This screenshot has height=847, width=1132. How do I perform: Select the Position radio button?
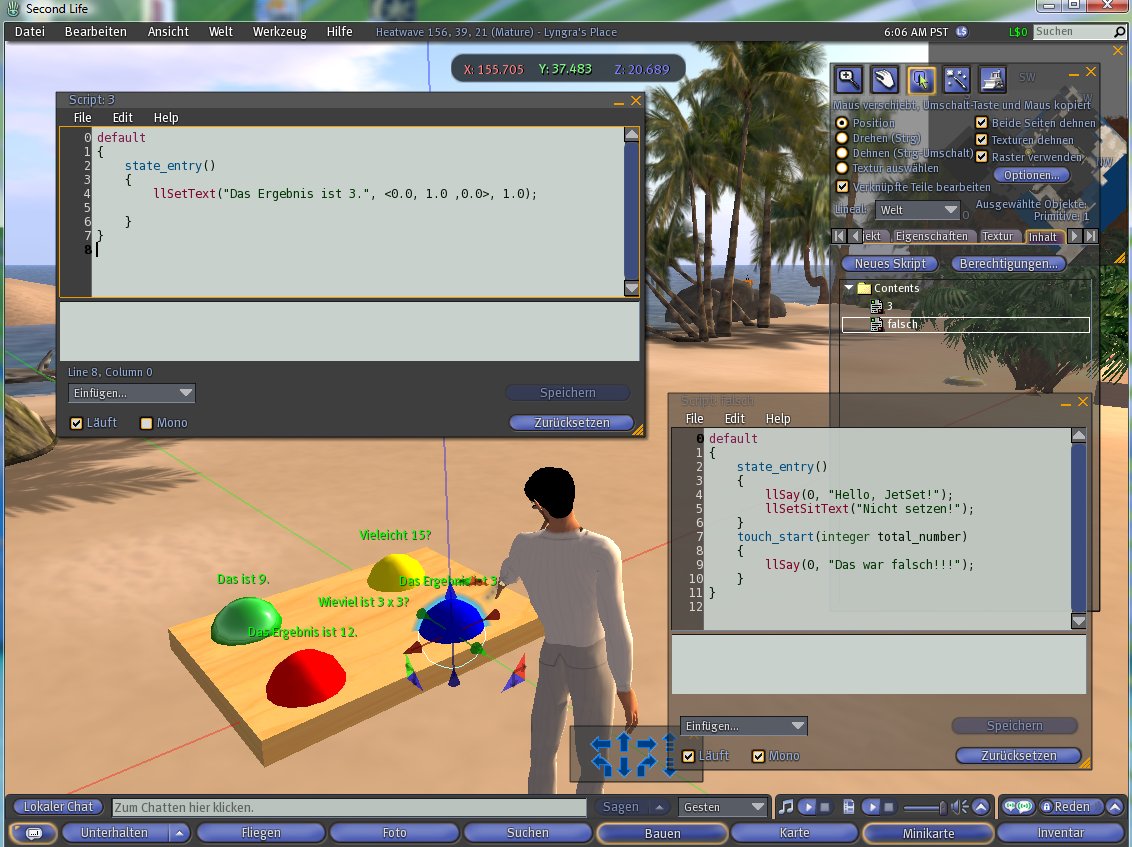pyautogui.click(x=842, y=123)
